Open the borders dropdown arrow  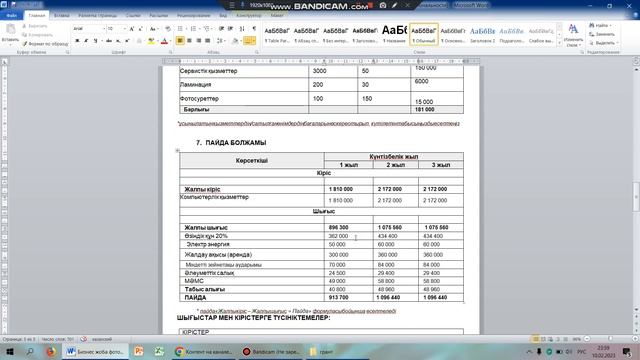click(254, 41)
